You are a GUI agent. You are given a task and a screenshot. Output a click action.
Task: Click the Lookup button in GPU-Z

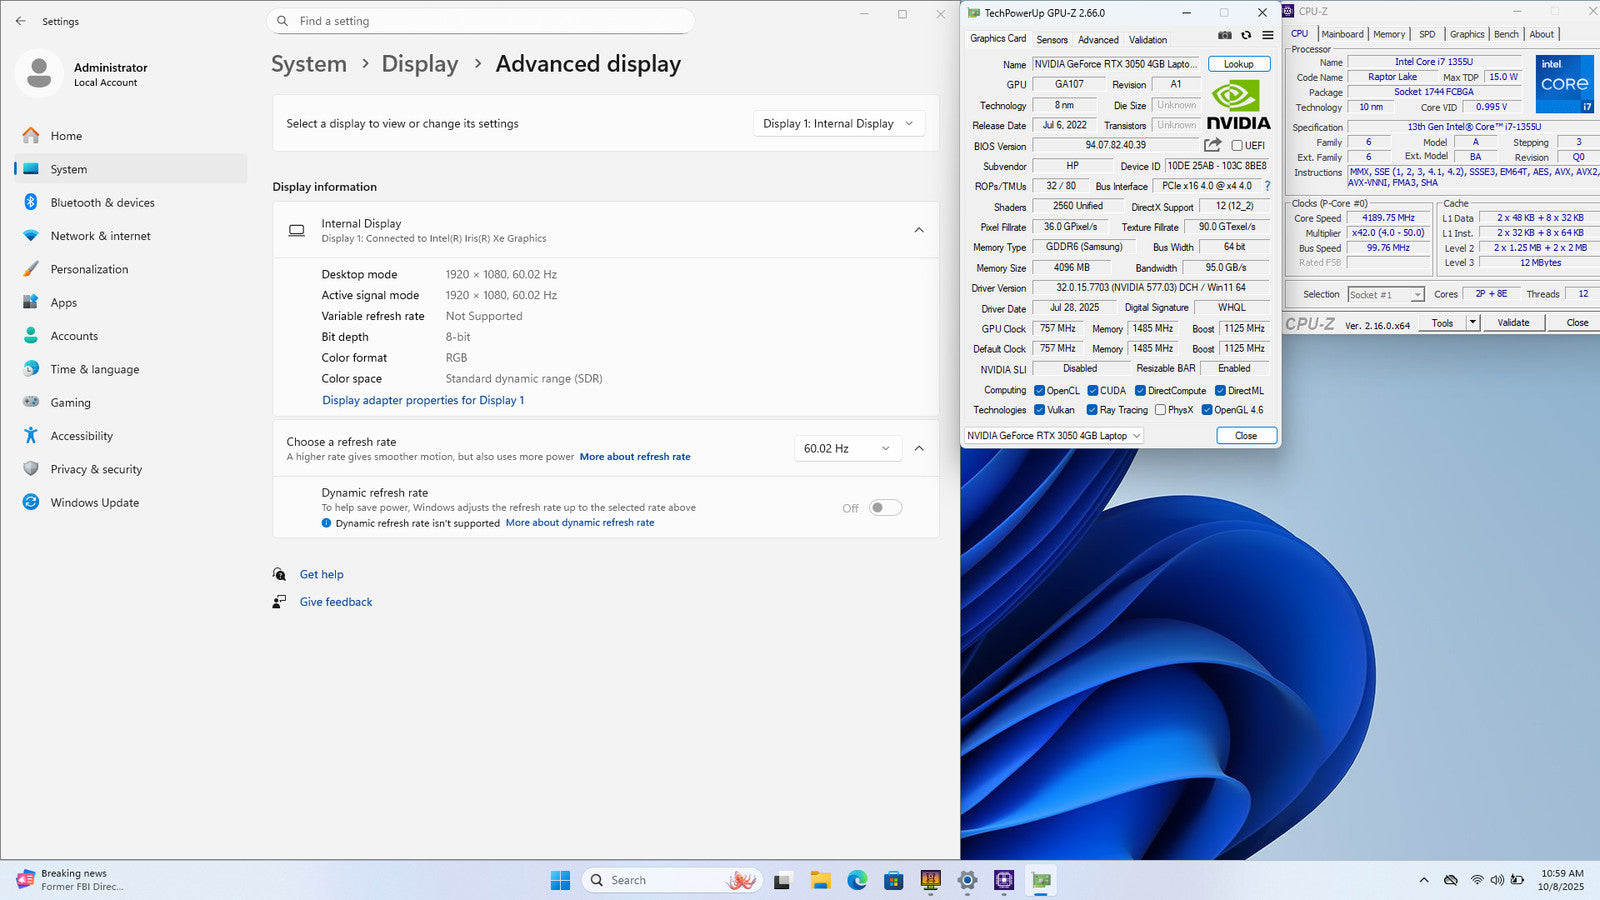[x=1238, y=64]
